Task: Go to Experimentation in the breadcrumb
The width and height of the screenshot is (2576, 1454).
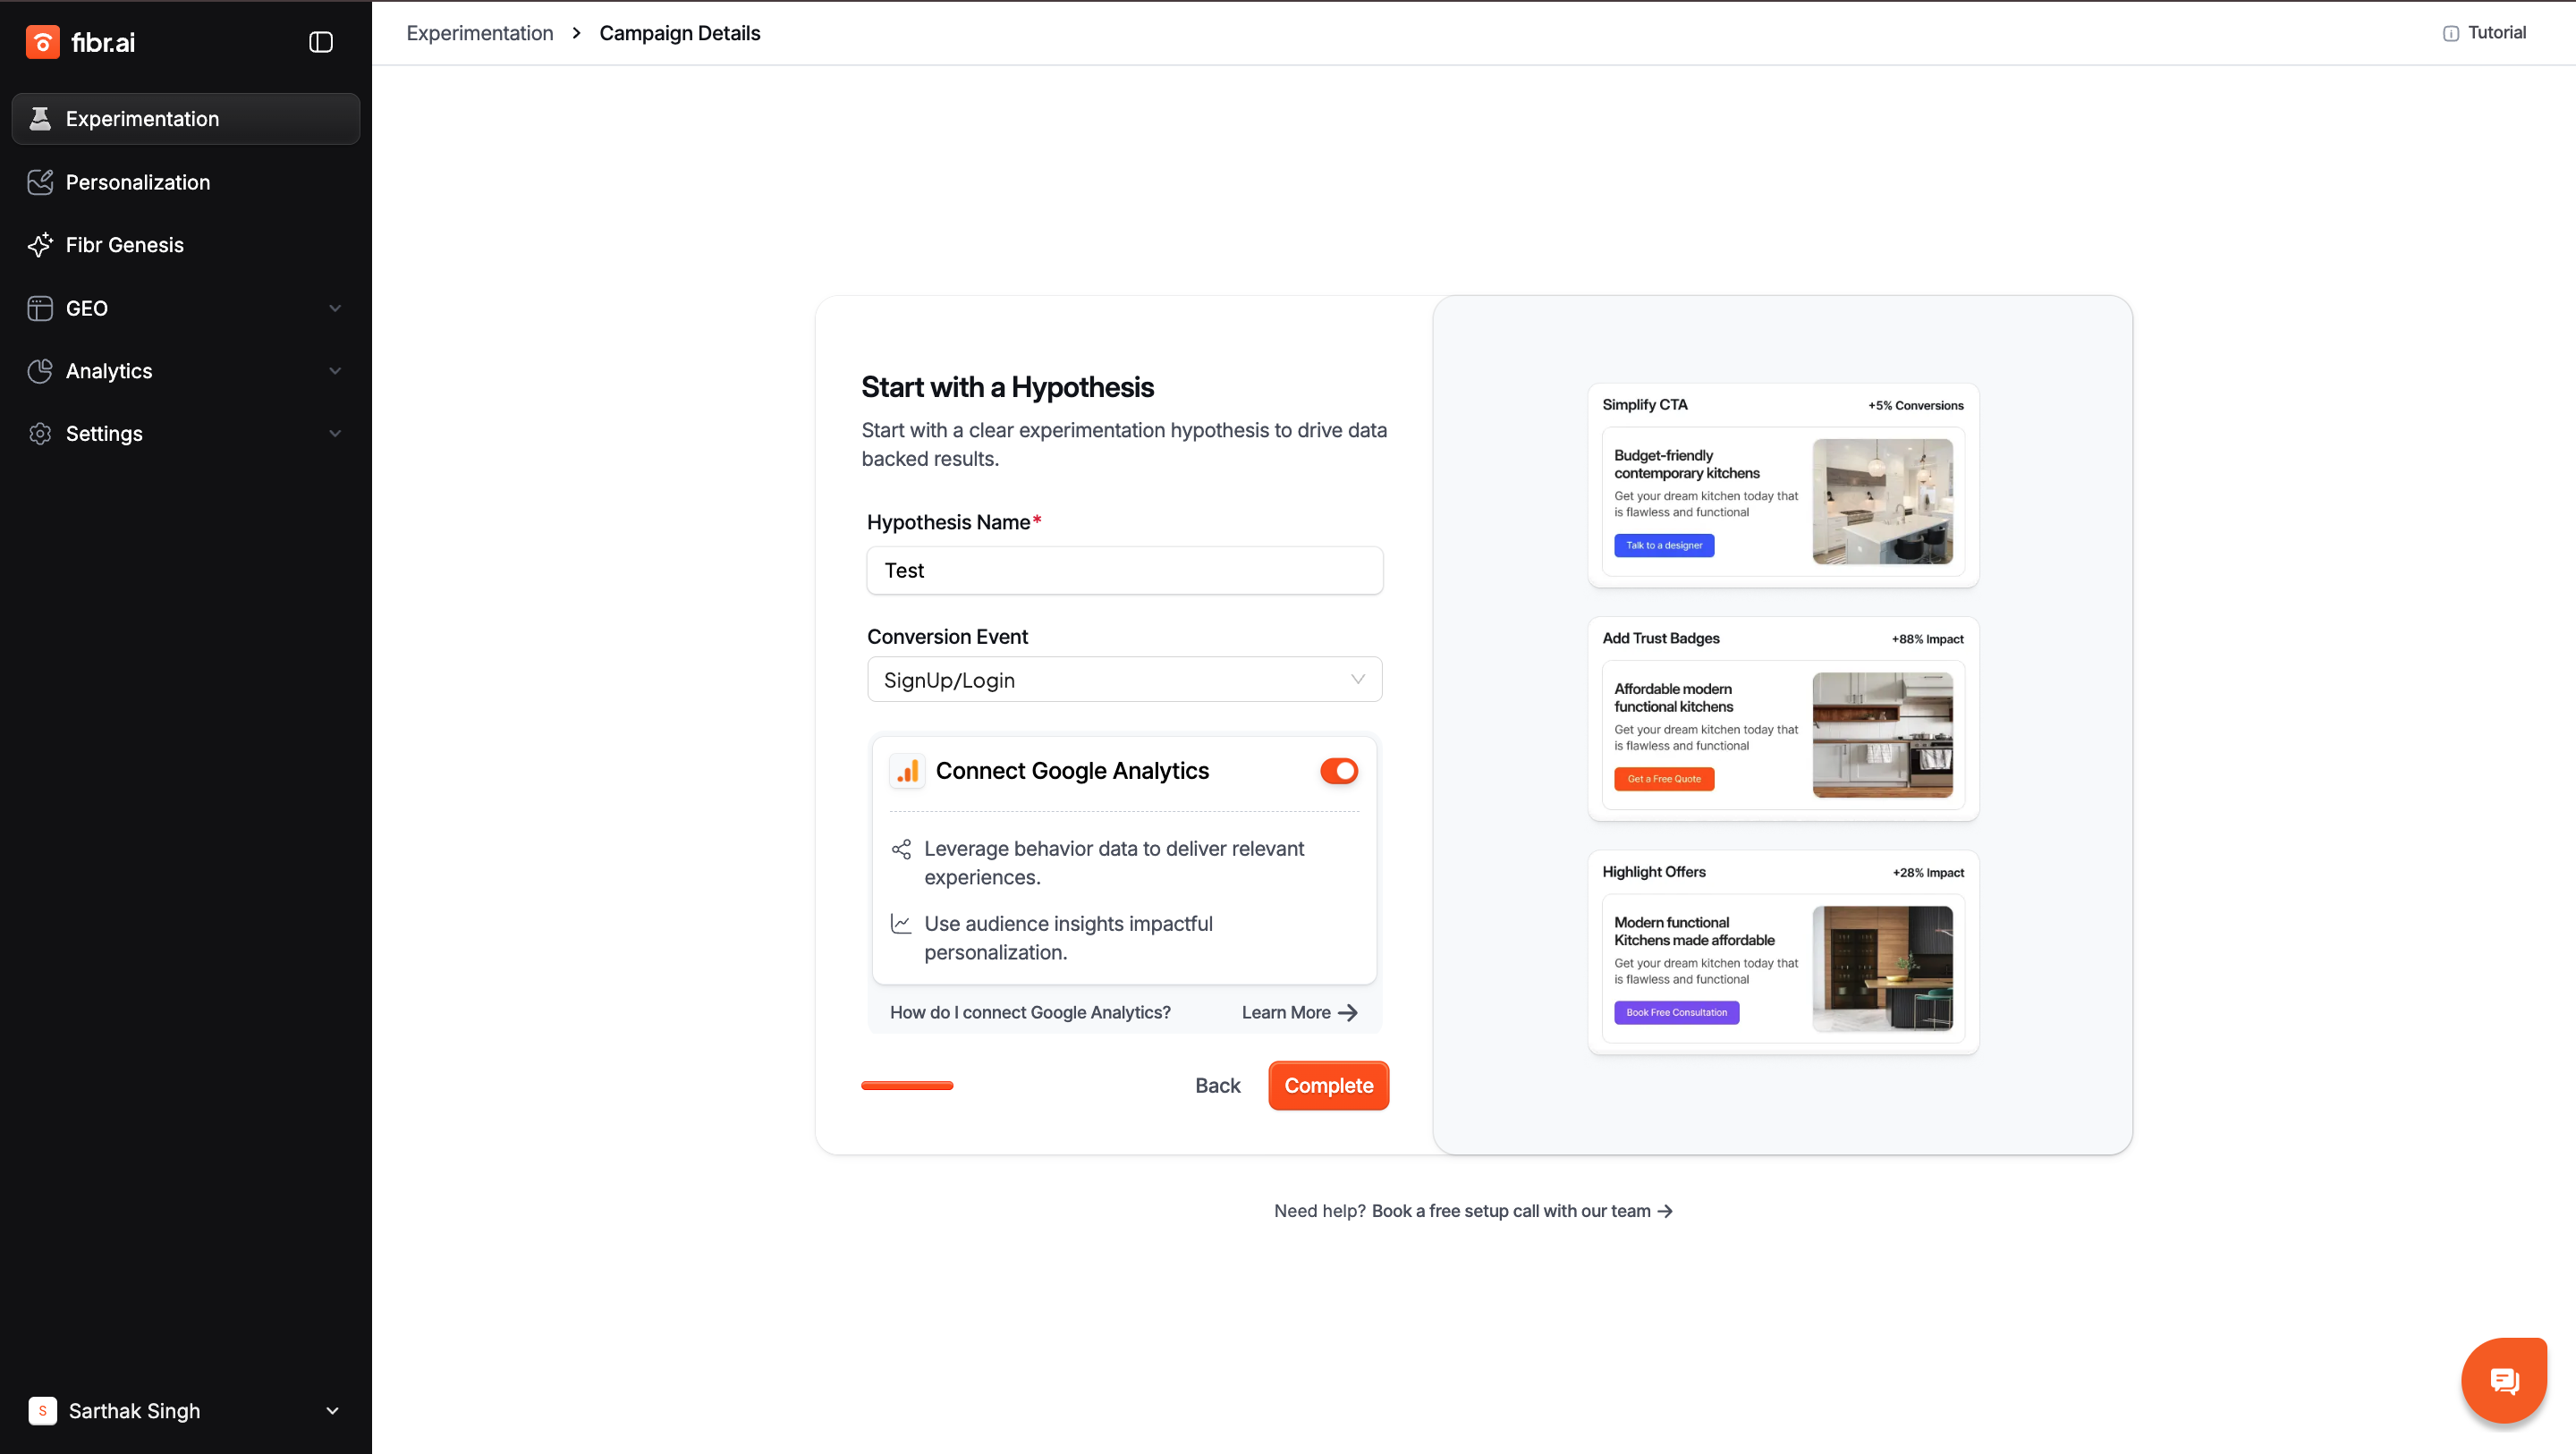Action: 480,33
